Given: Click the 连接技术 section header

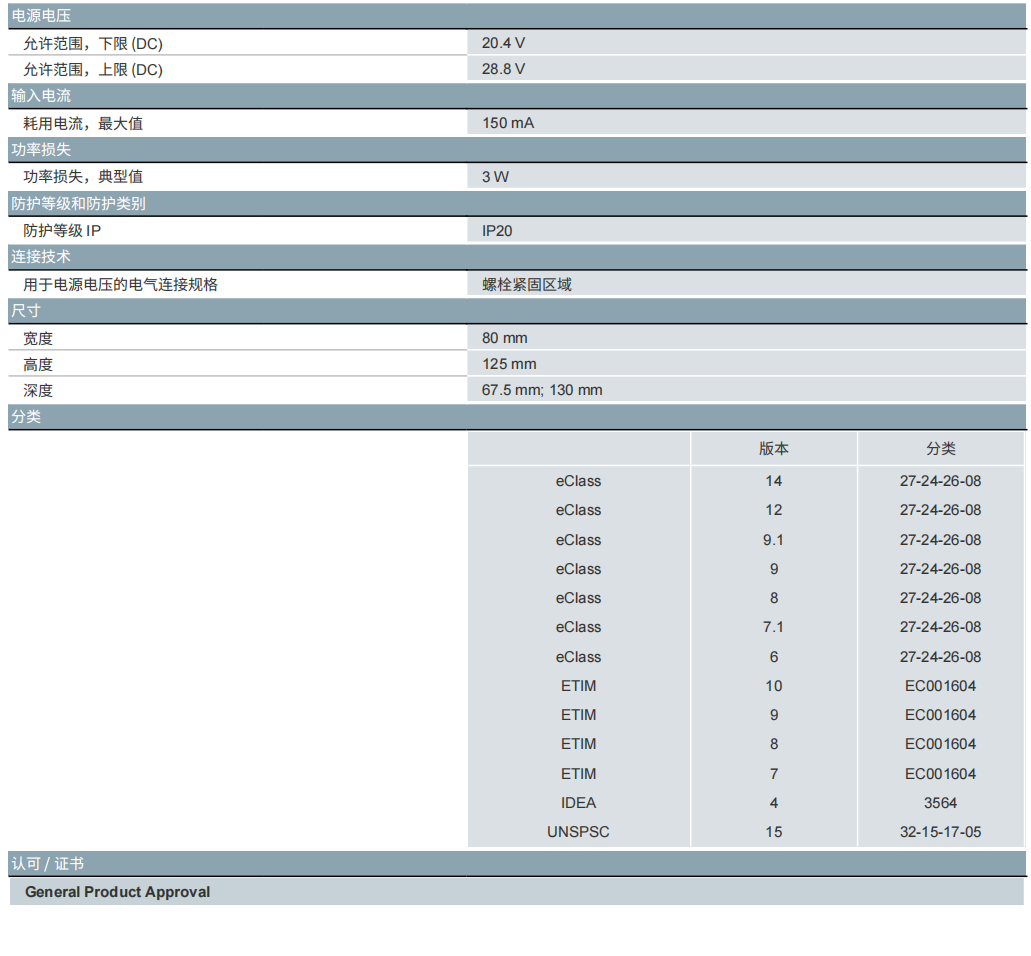Looking at the screenshot, I should click(41, 257).
